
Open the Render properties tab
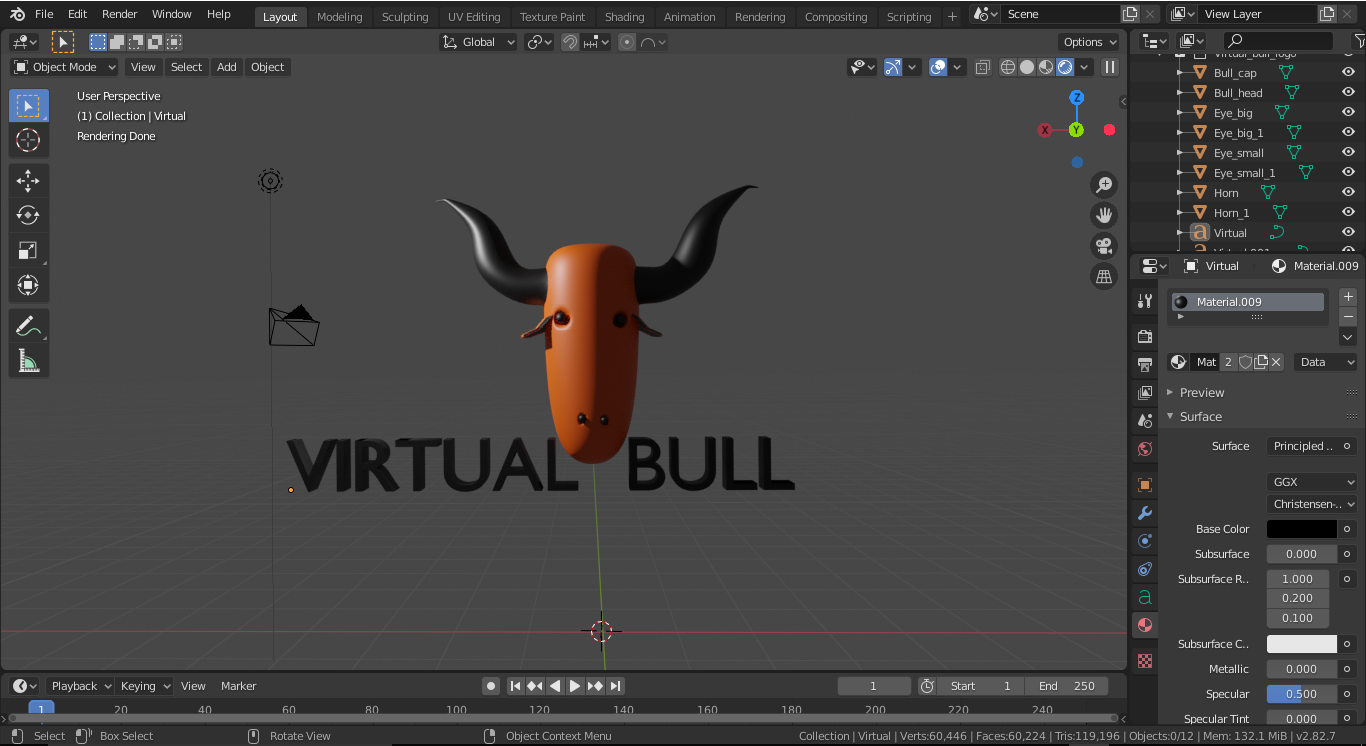(1145, 337)
